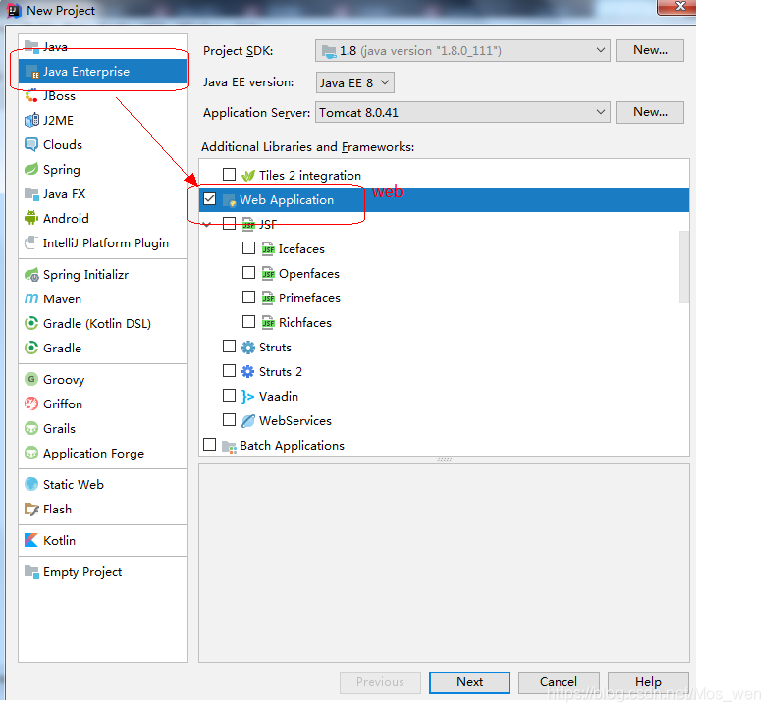
Task: Select Java Enterprise project type
Action: (103, 72)
